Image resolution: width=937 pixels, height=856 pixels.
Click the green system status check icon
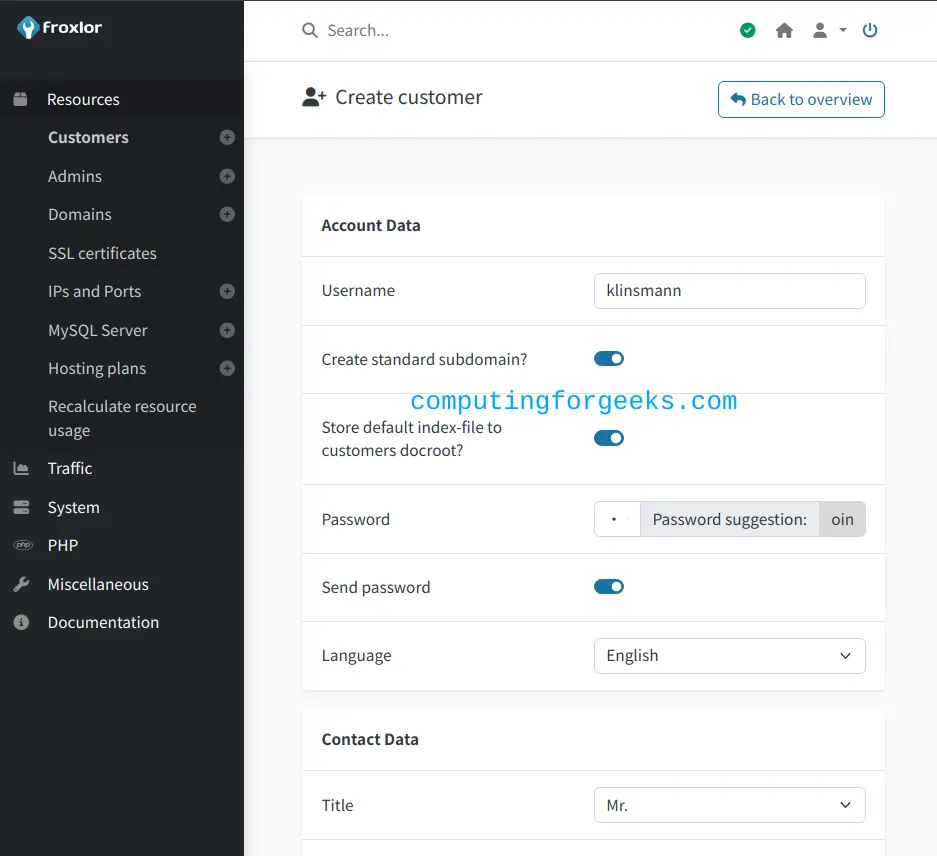click(748, 30)
